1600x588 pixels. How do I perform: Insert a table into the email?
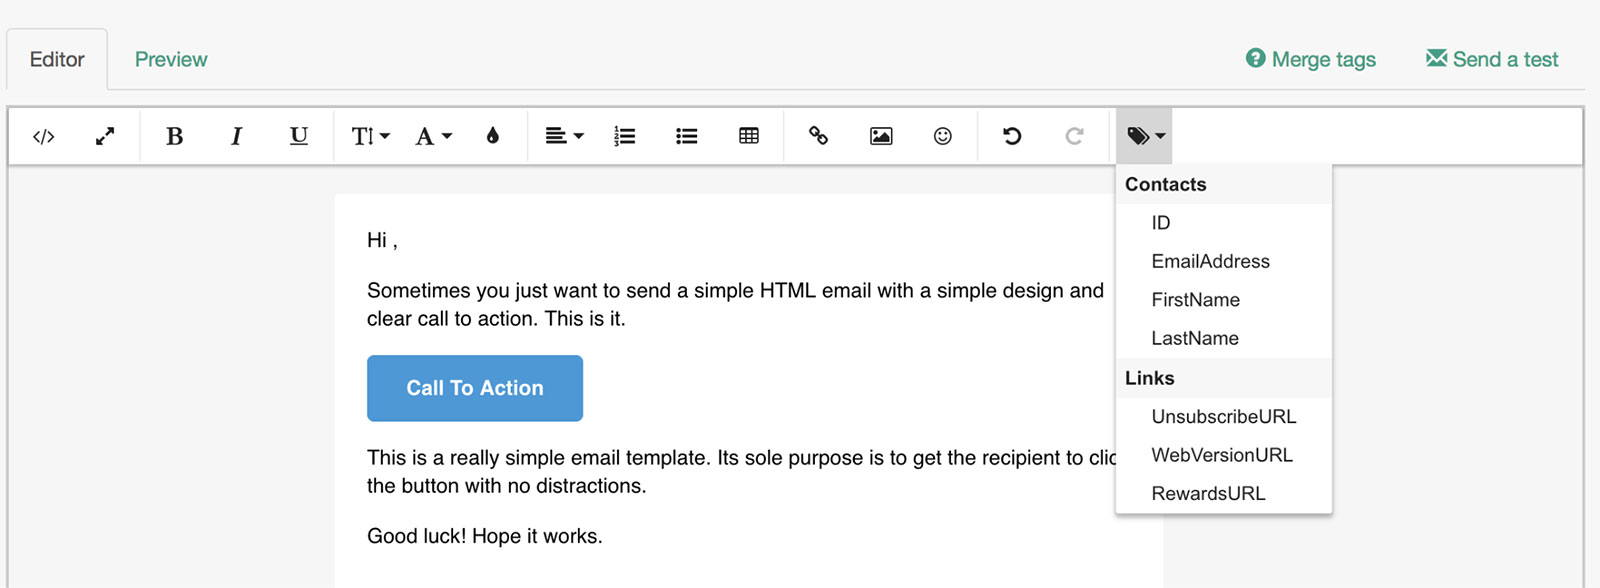(749, 136)
